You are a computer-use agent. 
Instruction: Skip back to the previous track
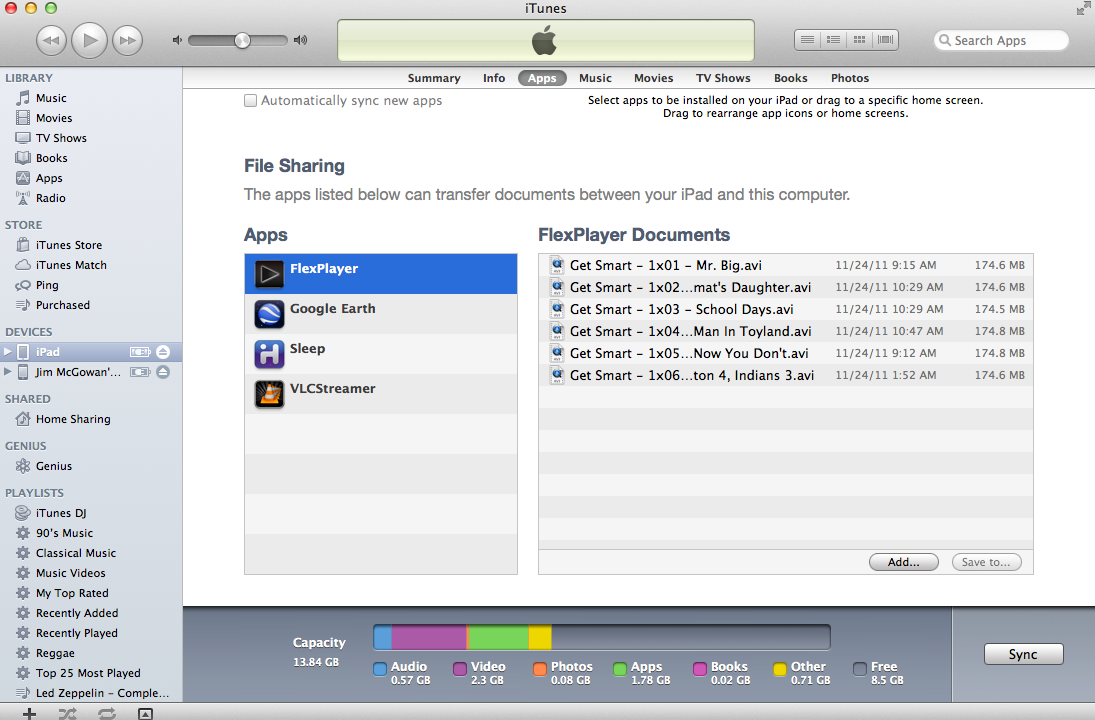coord(52,41)
